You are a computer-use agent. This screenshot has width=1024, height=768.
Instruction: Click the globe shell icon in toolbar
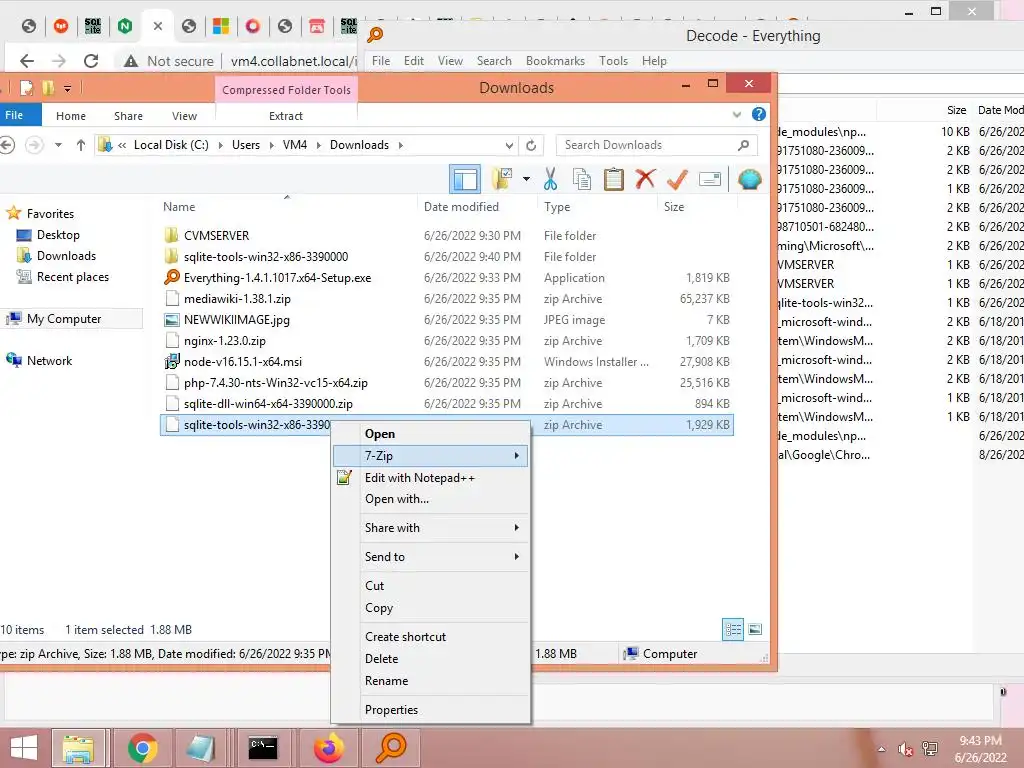pyautogui.click(x=750, y=179)
